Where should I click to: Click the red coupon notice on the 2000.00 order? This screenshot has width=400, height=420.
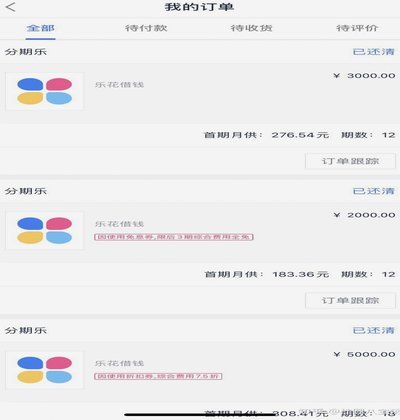click(x=174, y=237)
